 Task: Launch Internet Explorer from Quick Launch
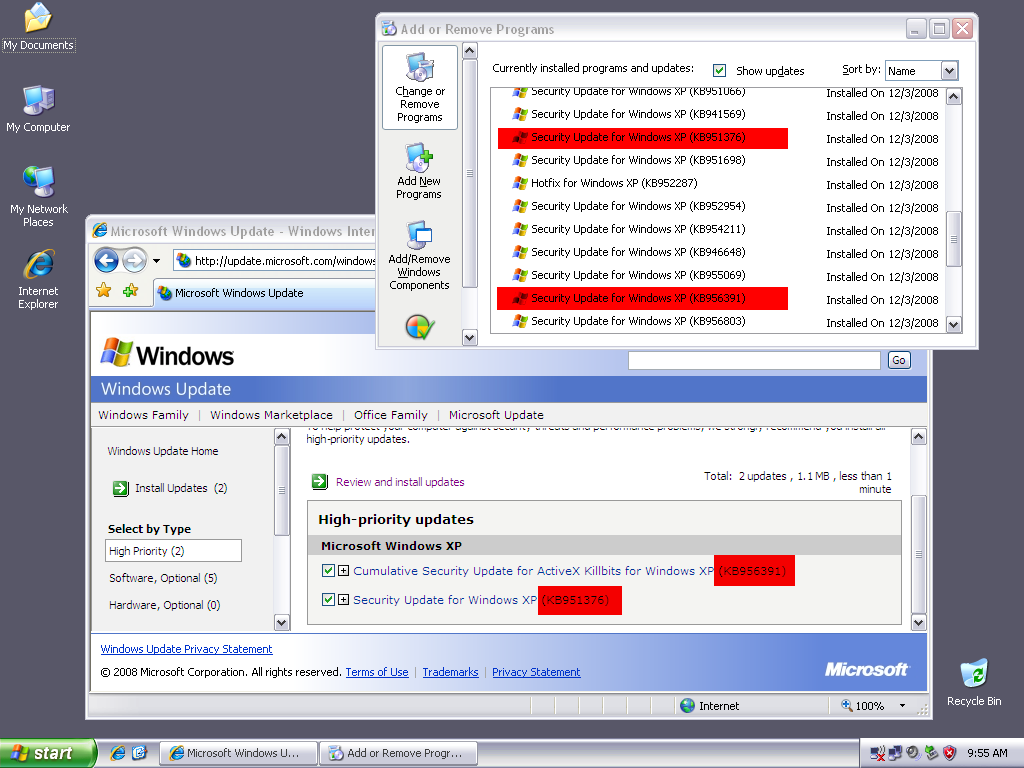point(118,753)
